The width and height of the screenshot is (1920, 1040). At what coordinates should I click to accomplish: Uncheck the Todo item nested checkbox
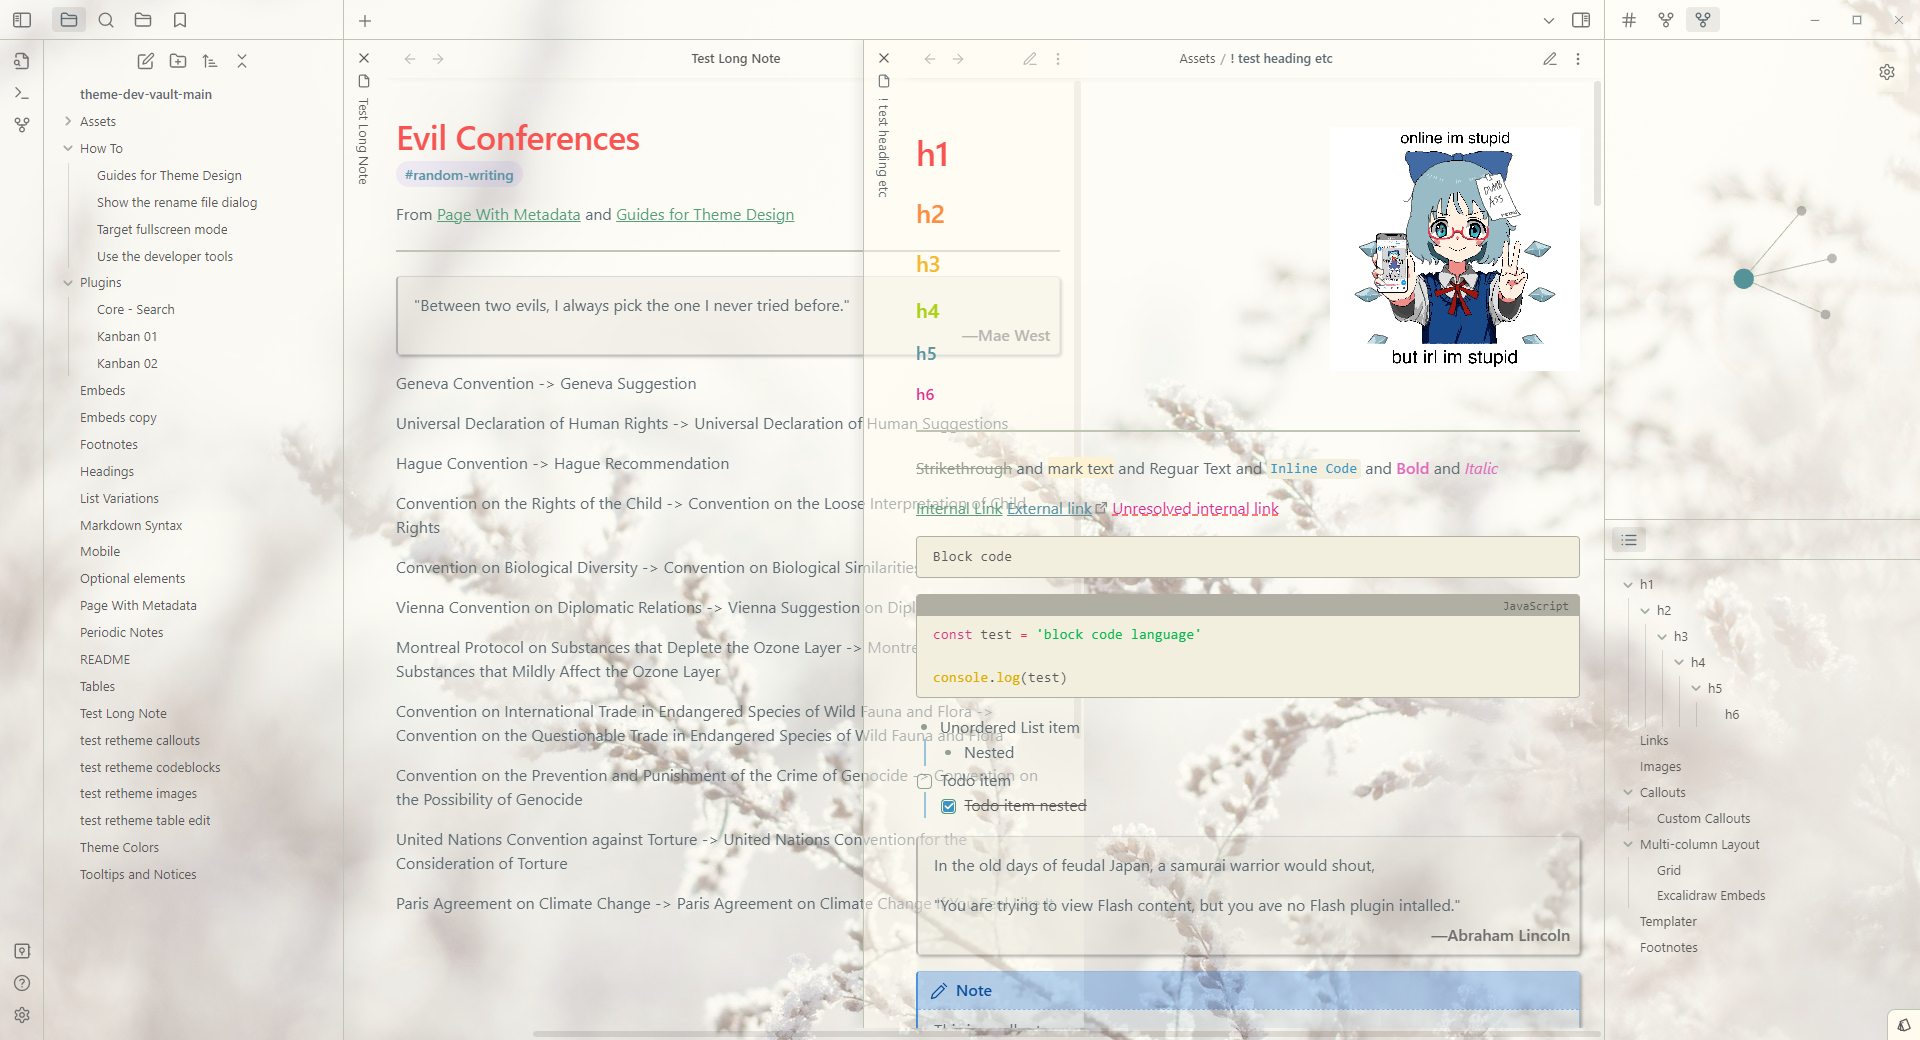[948, 806]
